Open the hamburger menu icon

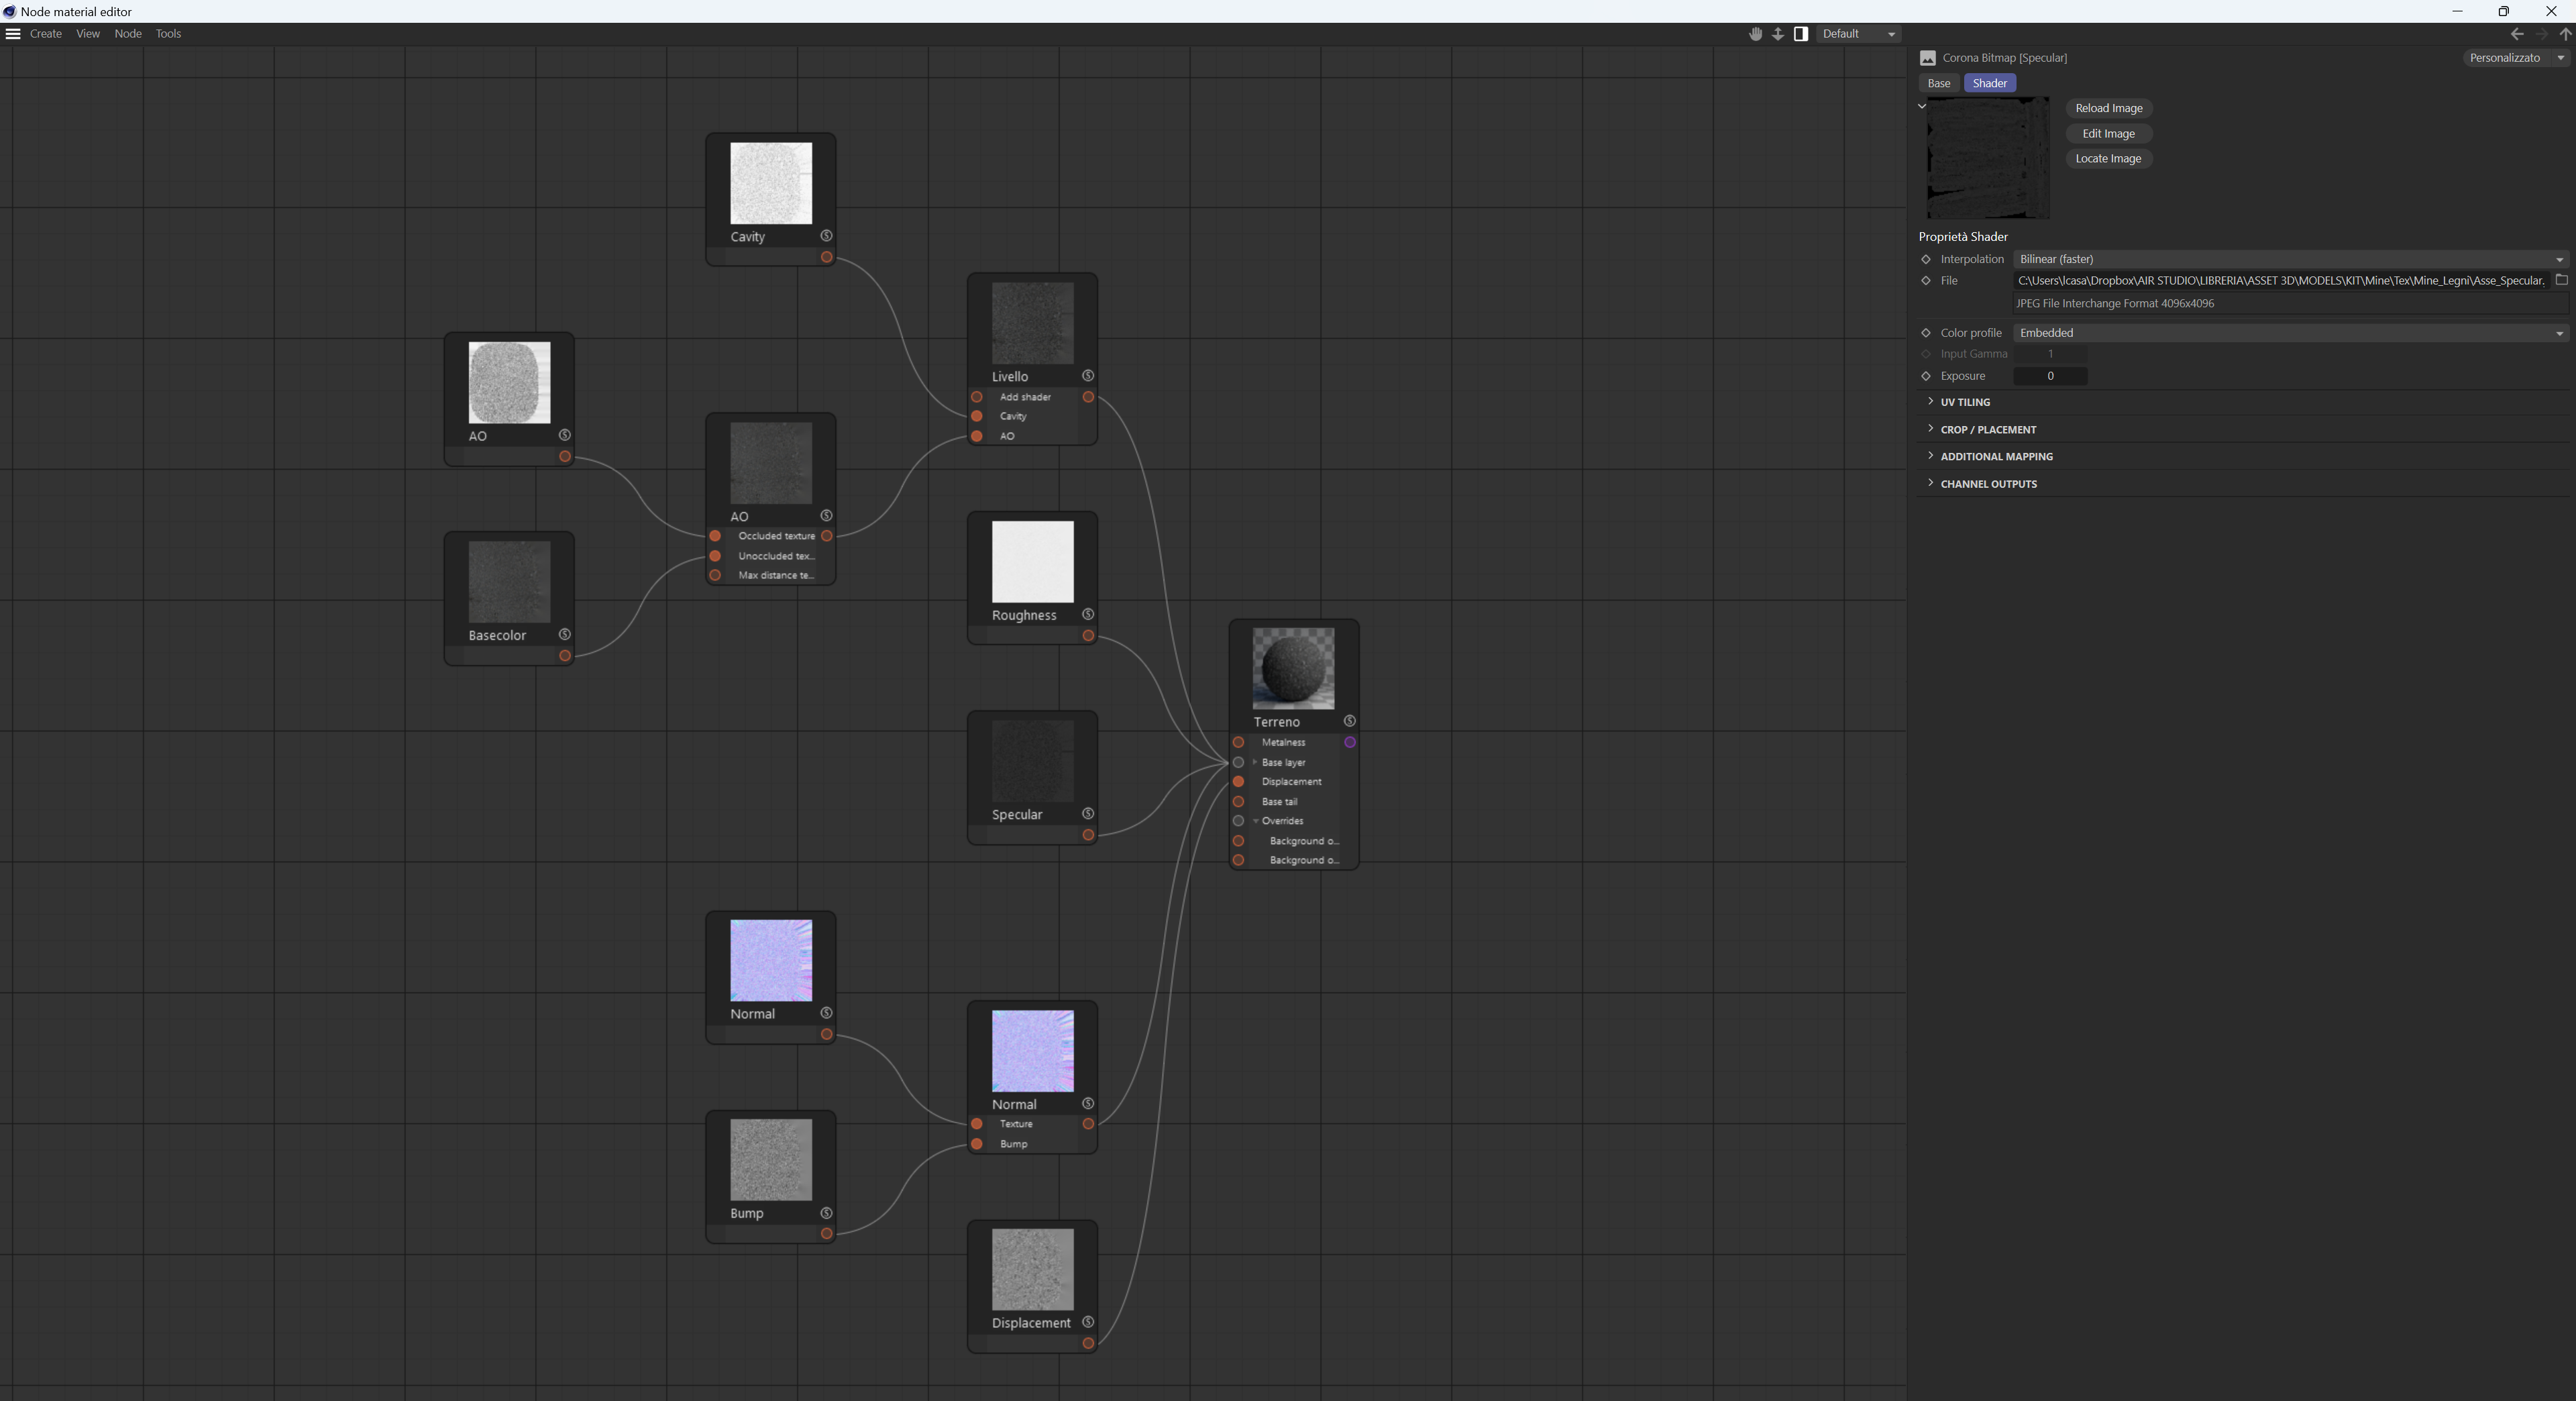click(13, 34)
